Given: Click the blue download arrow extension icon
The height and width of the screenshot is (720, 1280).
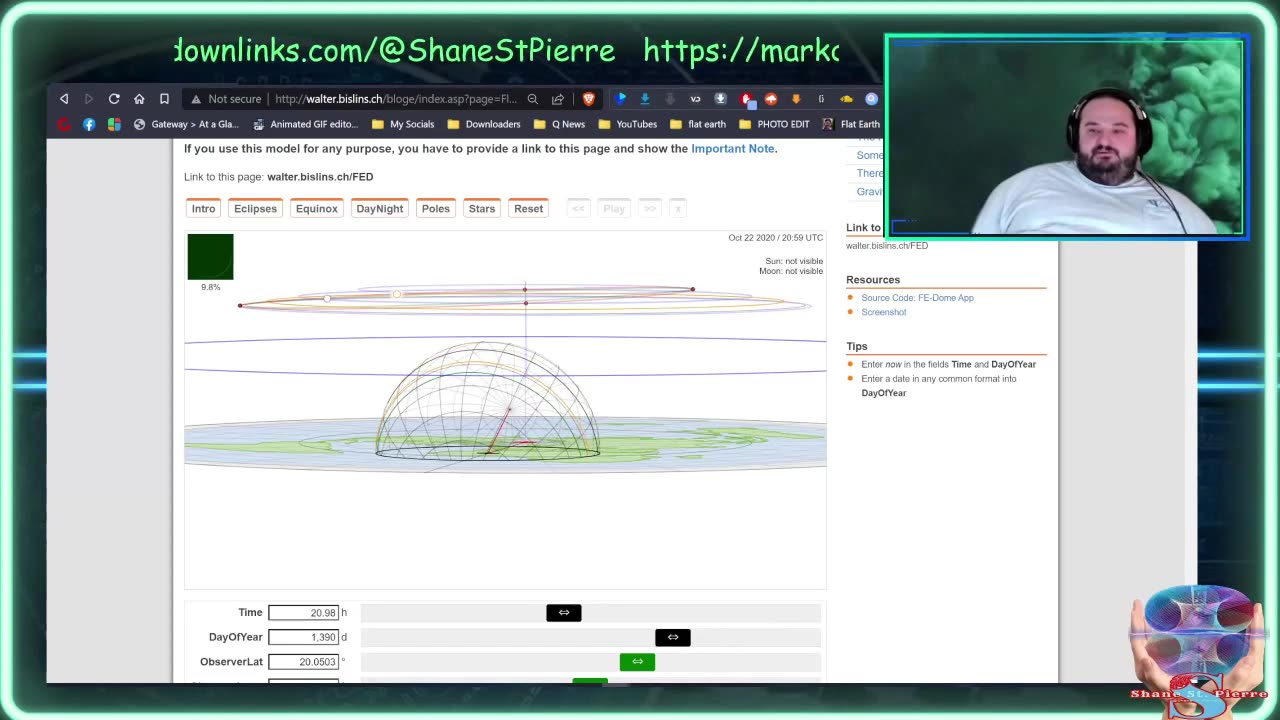Looking at the screenshot, I should [x=645, y=99].
